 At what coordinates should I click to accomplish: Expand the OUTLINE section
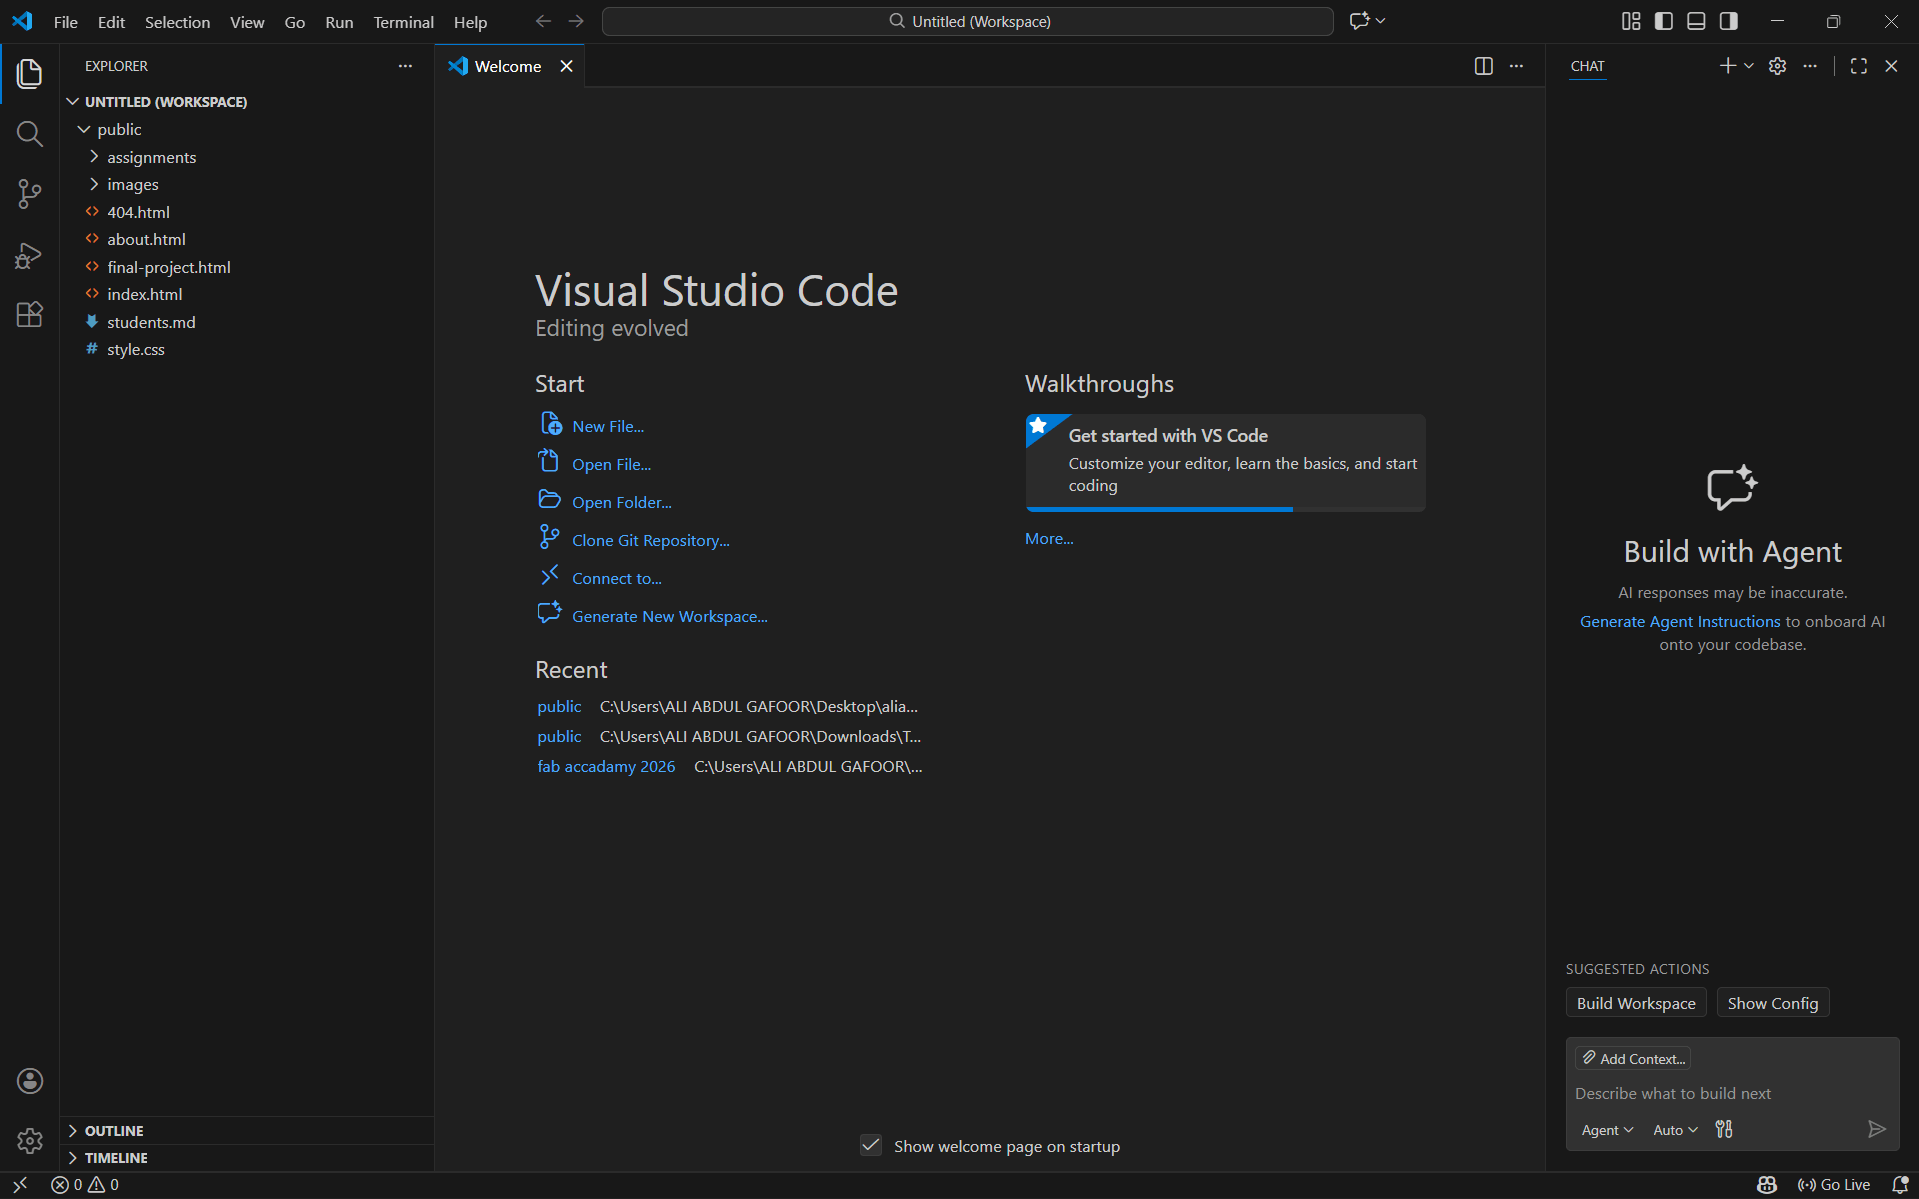point(114,1131)
